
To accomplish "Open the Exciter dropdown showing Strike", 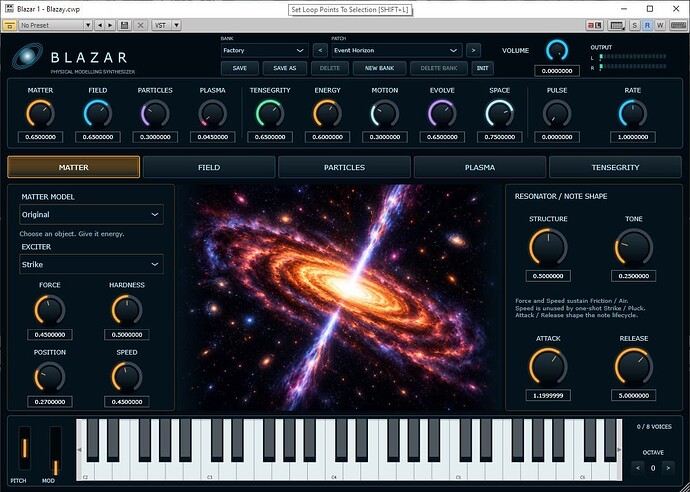I will tap(92, 264).
